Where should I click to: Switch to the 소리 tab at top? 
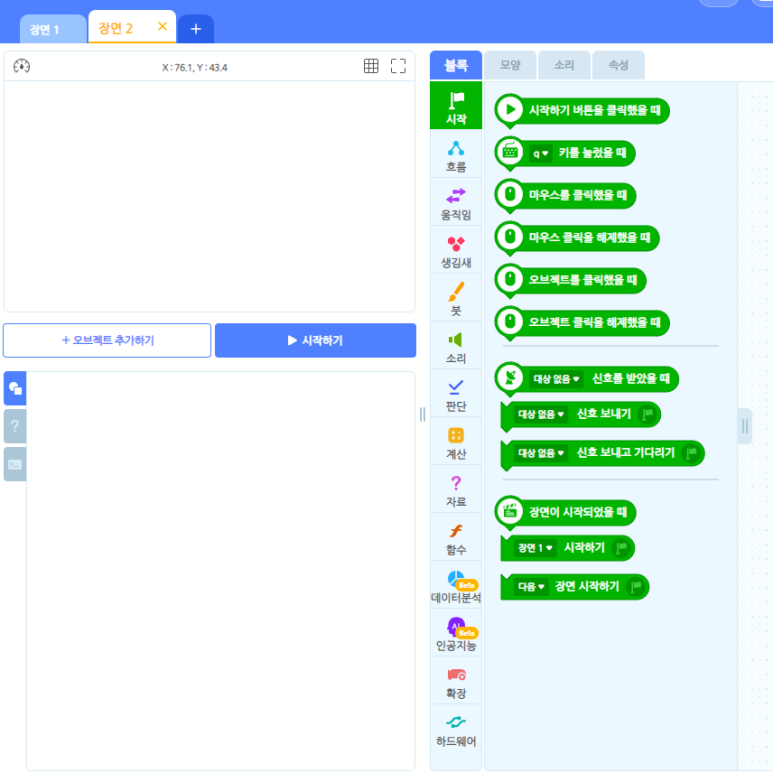point(564,65)
